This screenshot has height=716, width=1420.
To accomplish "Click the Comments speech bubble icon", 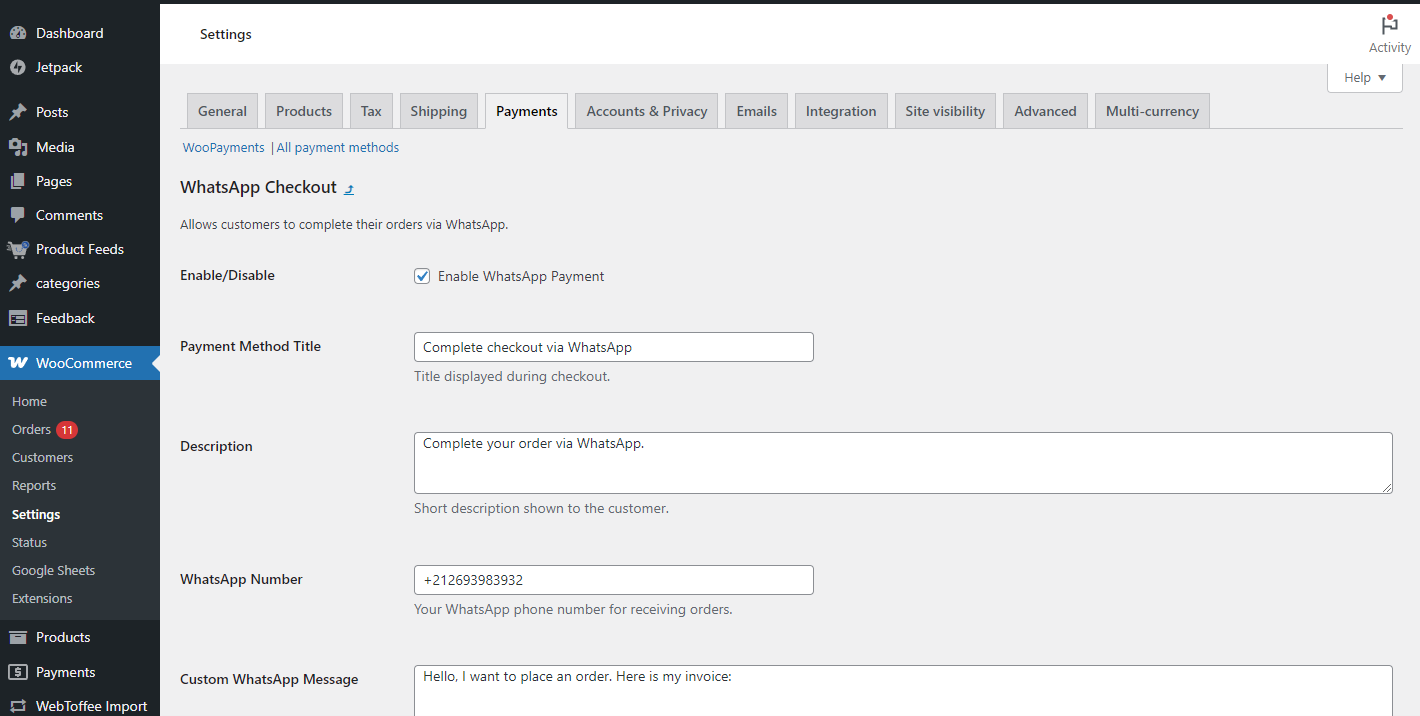I will [x=18, y=215].
